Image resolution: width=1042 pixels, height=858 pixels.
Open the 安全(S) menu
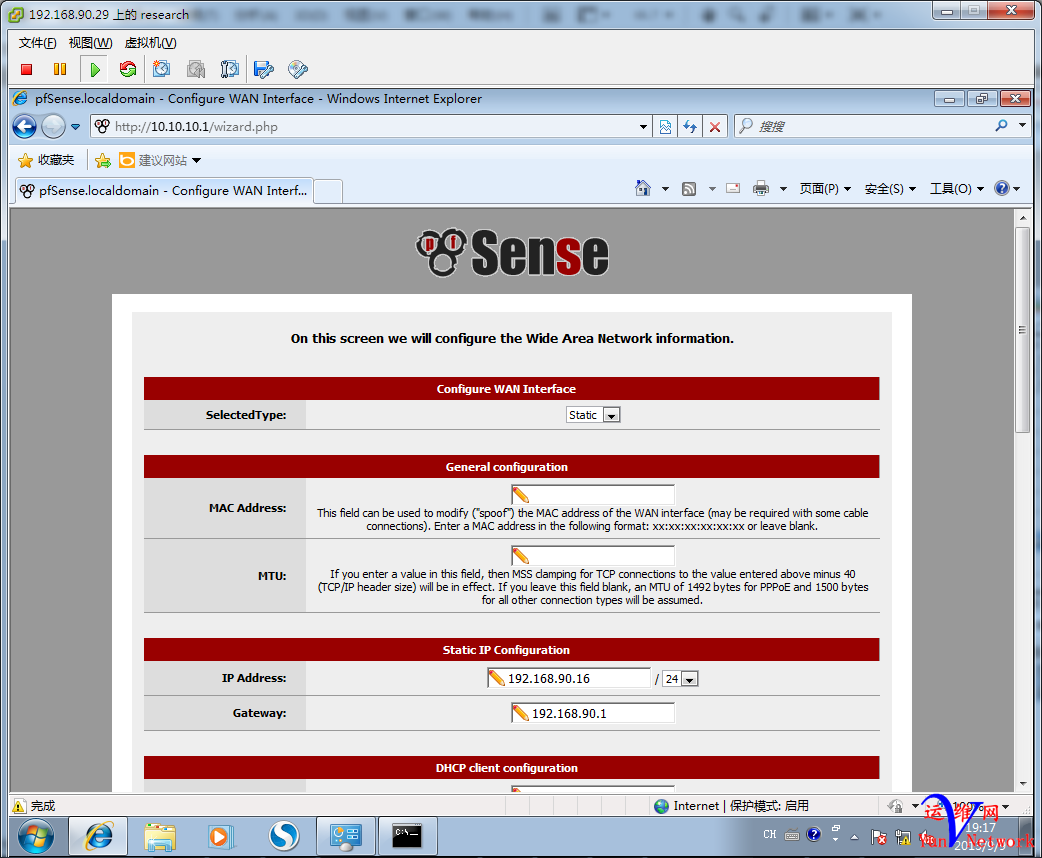click(x=890, y=189)
